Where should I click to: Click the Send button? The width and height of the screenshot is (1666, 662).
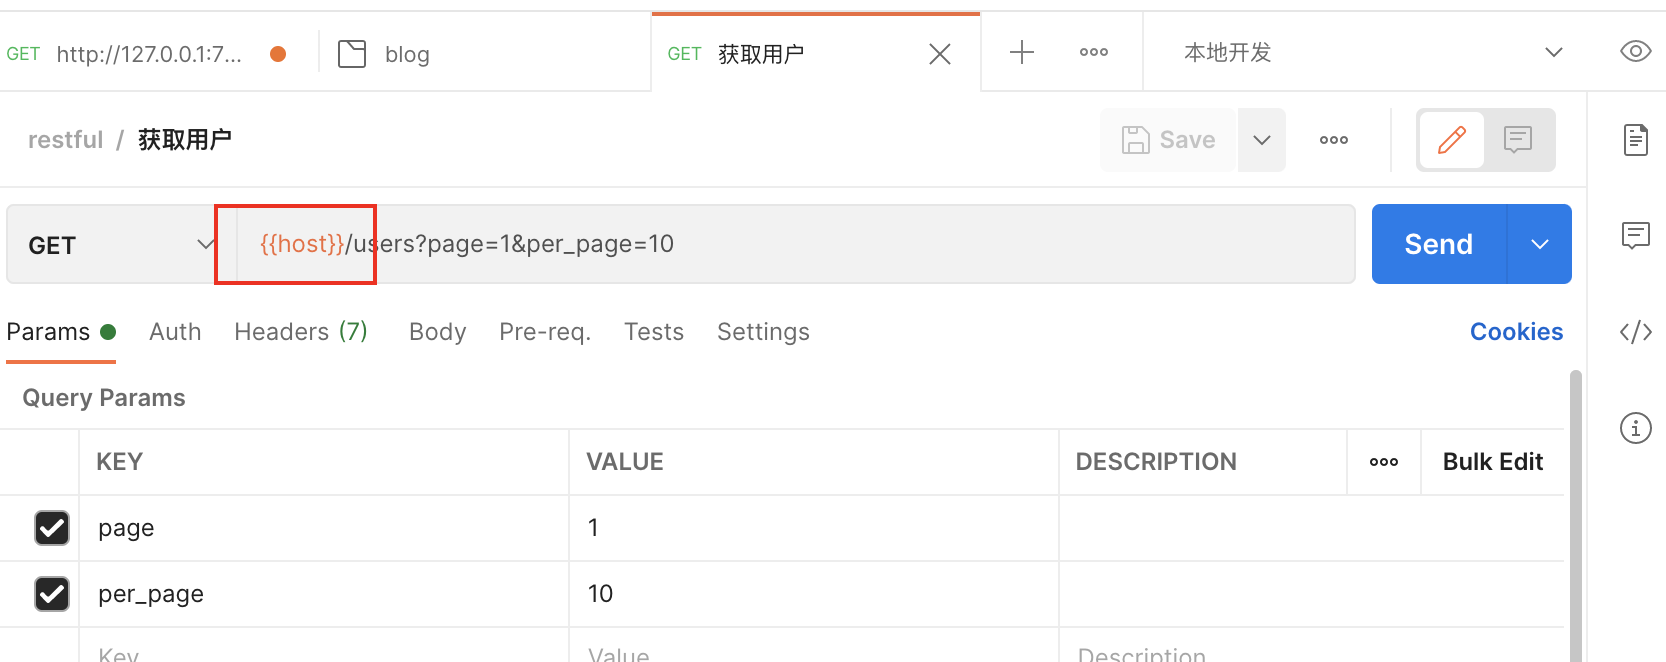1438,245
